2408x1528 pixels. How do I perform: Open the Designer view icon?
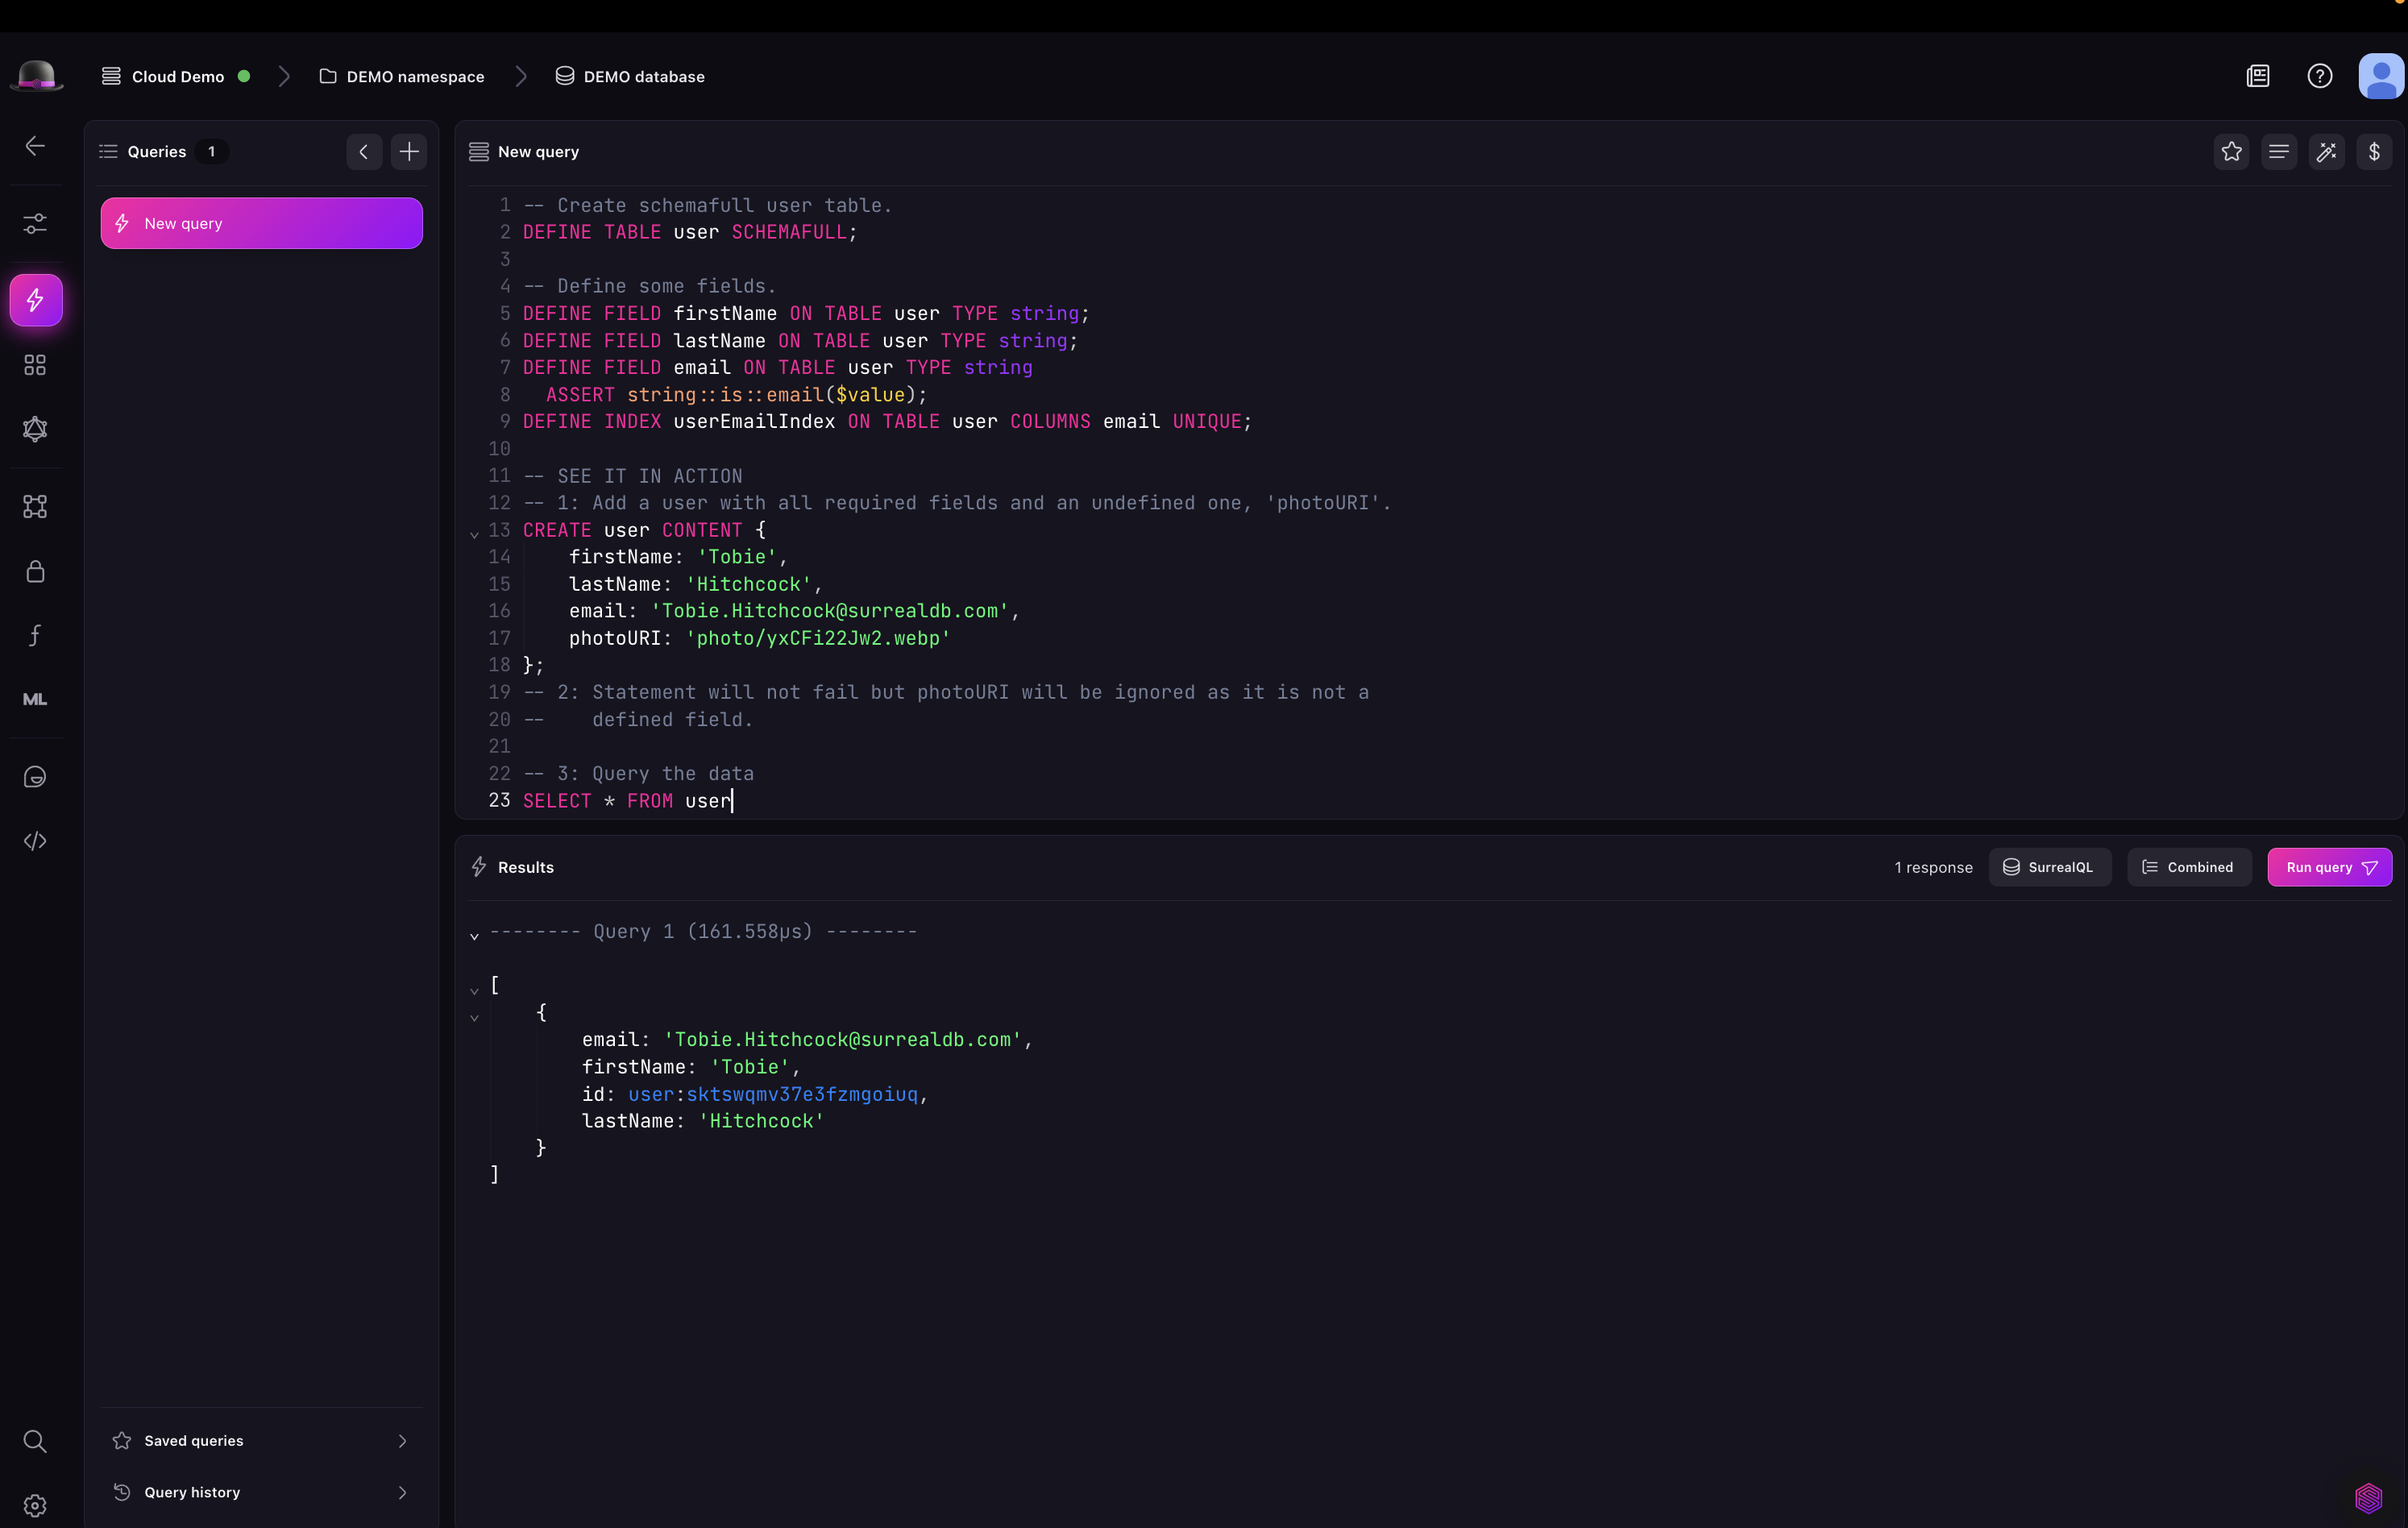(35, 507)
